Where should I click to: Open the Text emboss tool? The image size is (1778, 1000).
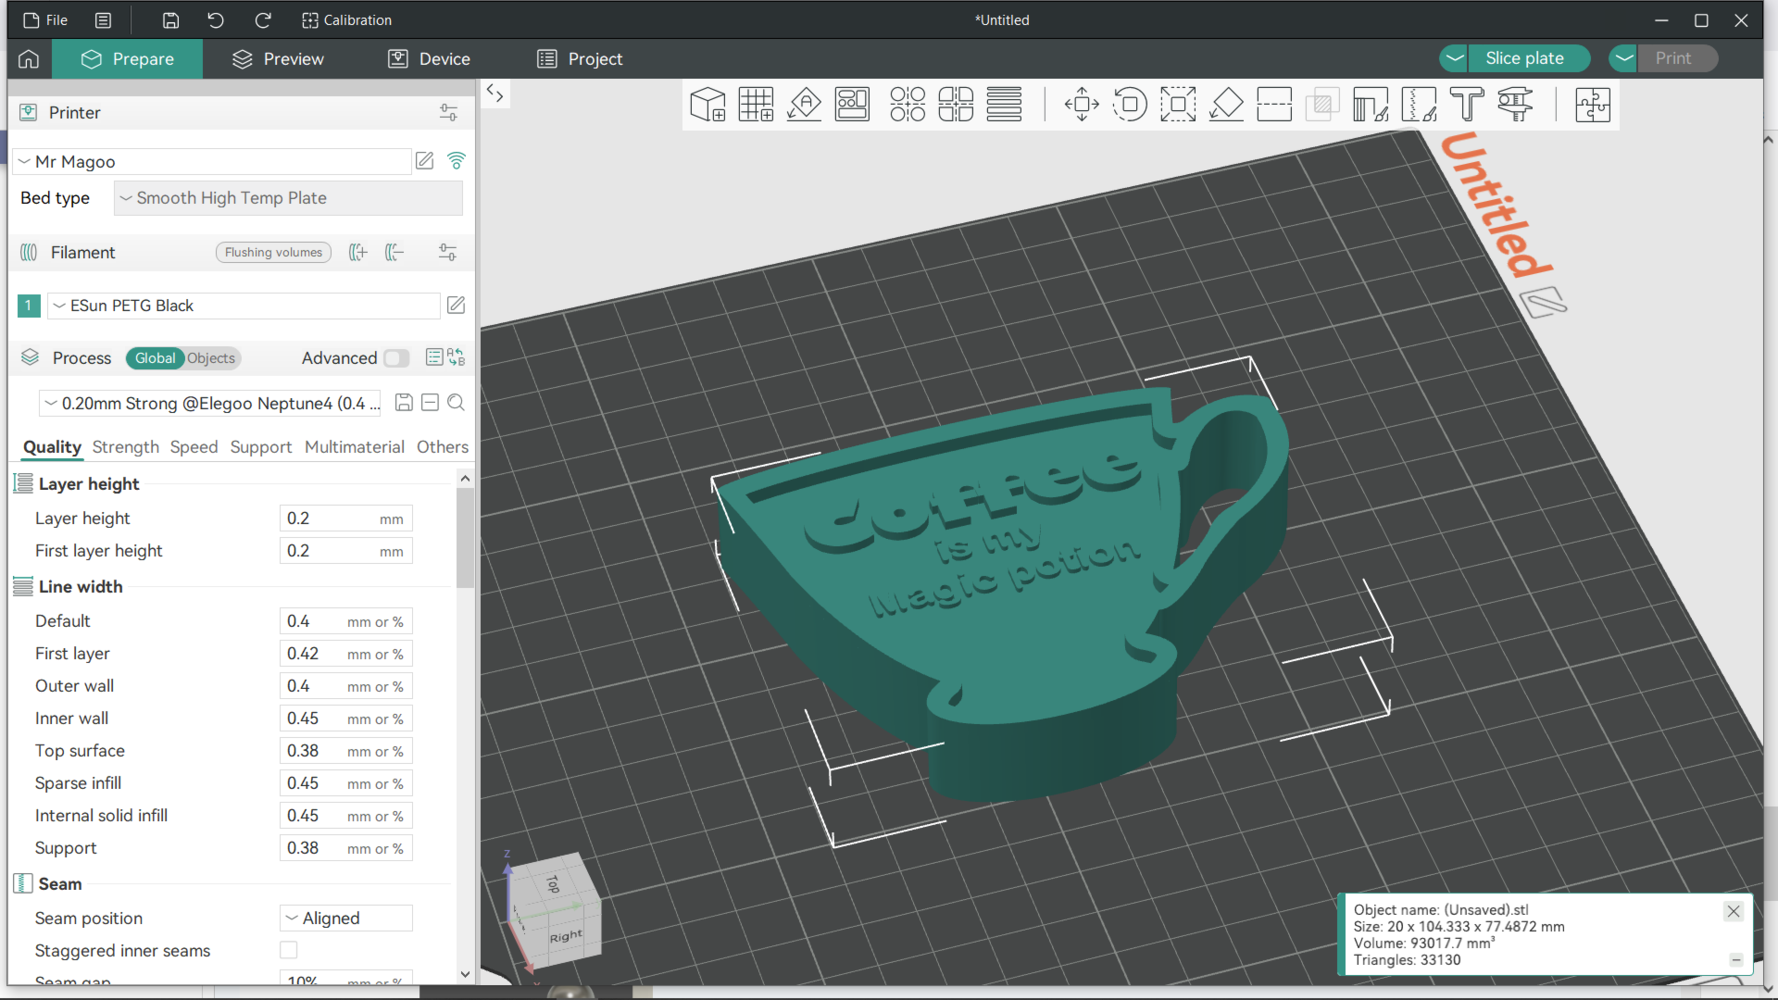(x=1466, y=104)
